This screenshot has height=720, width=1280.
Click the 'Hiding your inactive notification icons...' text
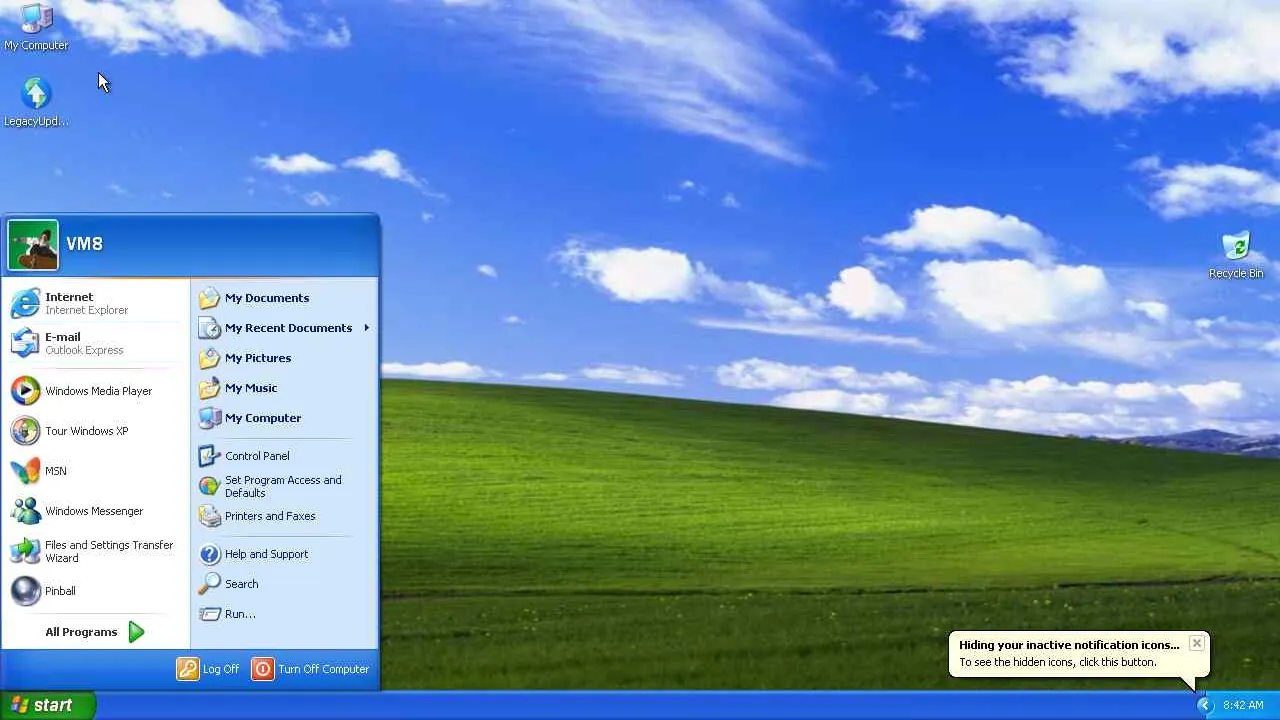coord(1069,645)
